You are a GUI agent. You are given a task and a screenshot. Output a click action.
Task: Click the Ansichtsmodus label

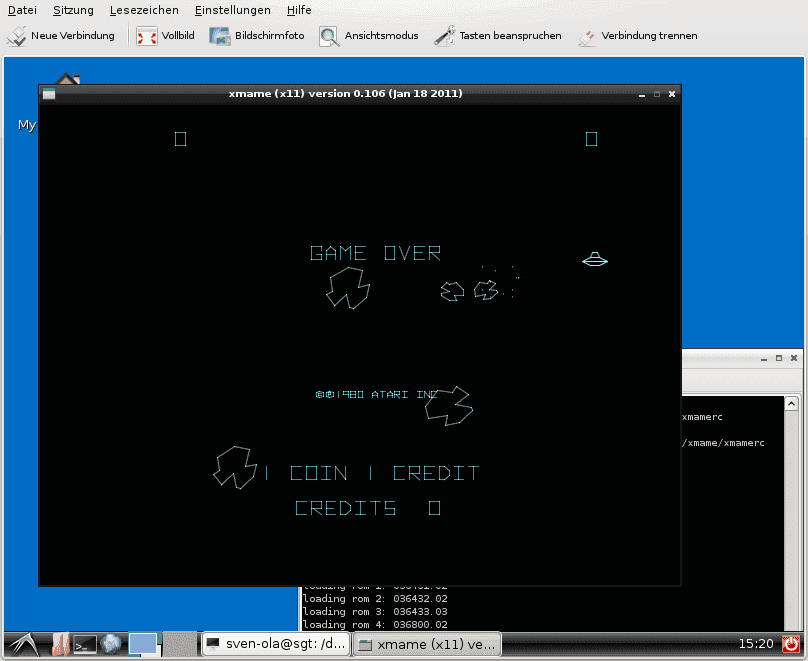(381, 36)
